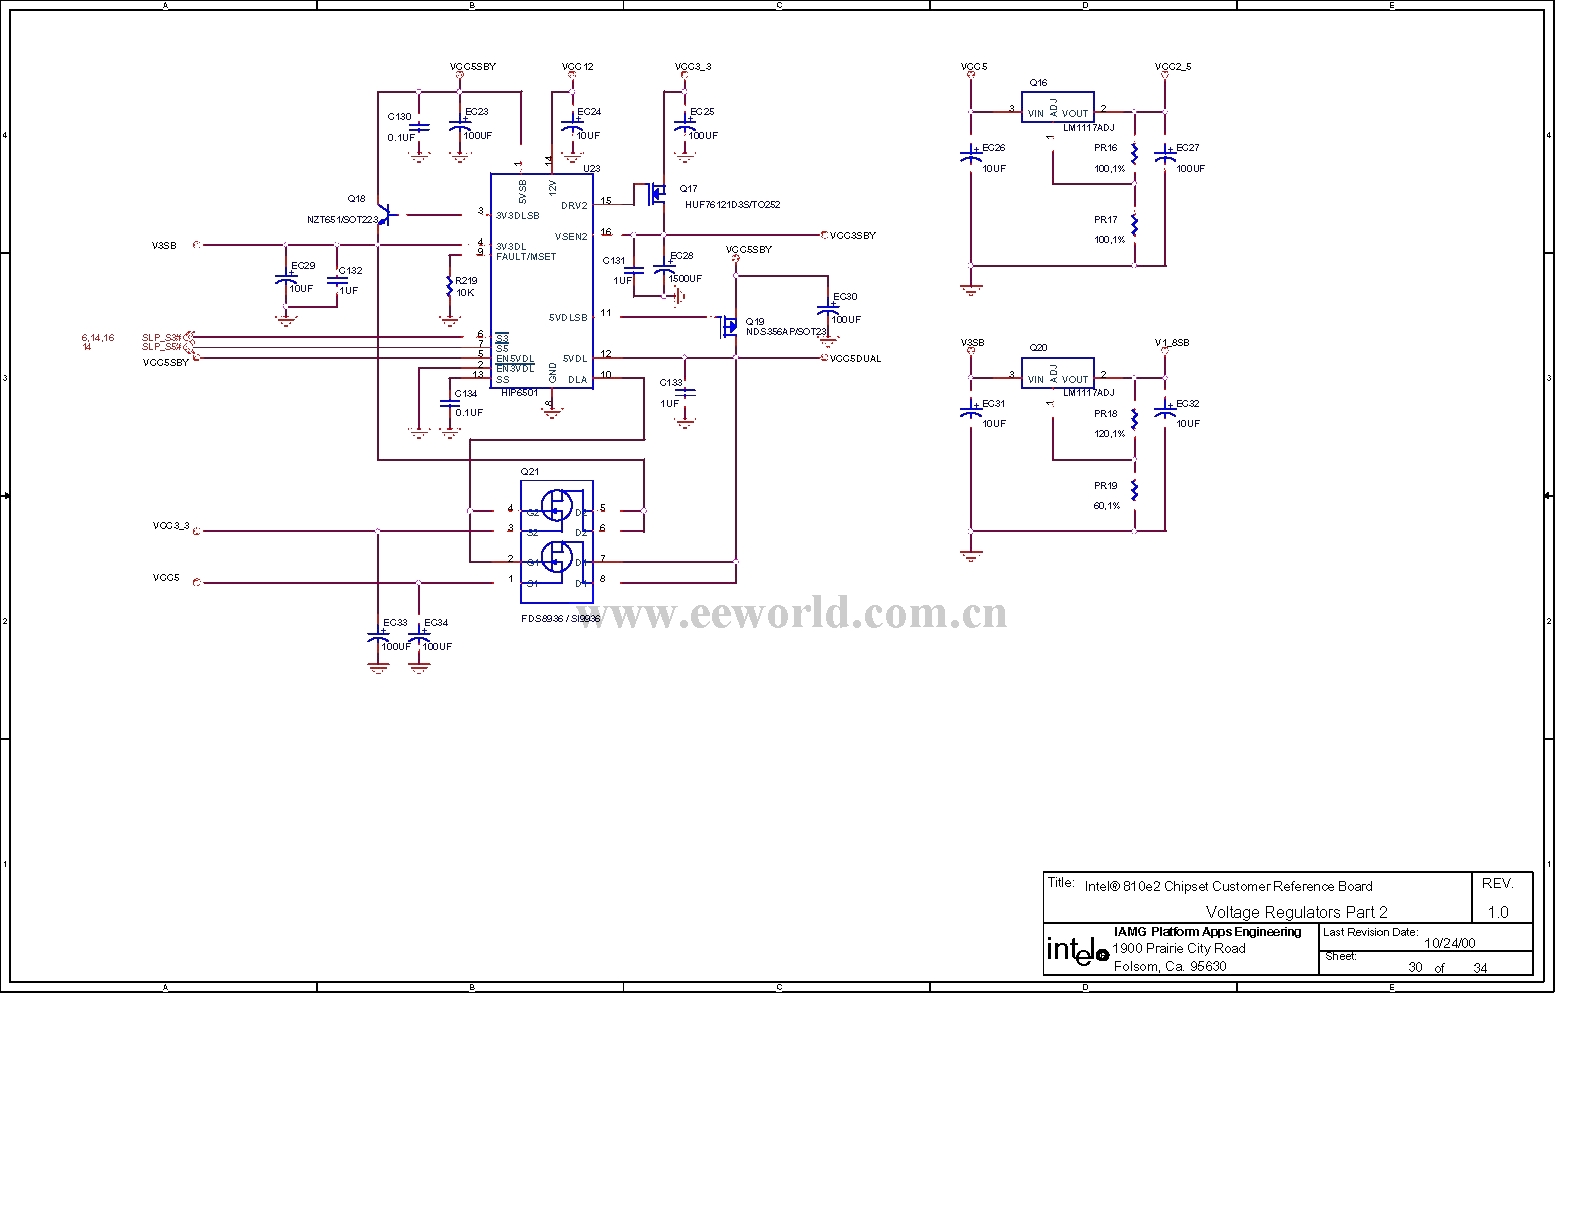Click the 'EC27' capacitor designator

(1187, 148)
